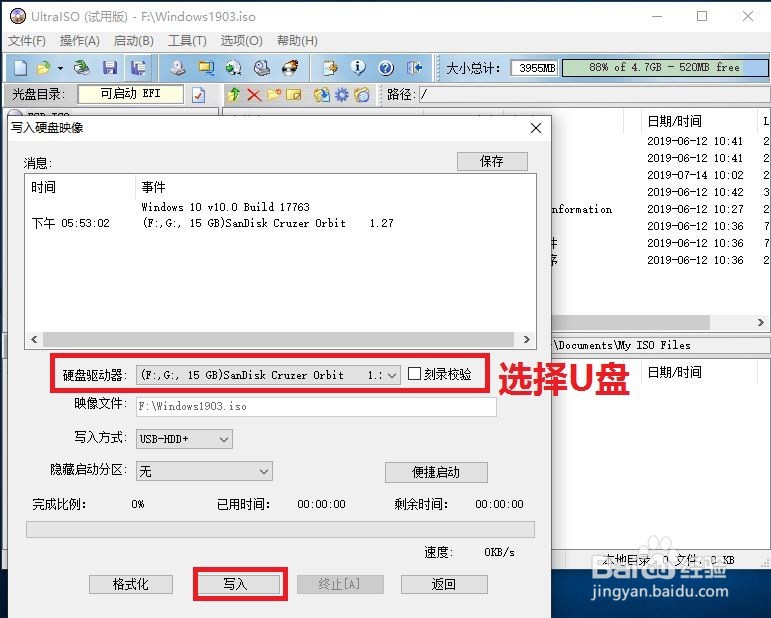Select the row dated 2019-07-14 10:02

pyautogui.click(x=695, y=175)
